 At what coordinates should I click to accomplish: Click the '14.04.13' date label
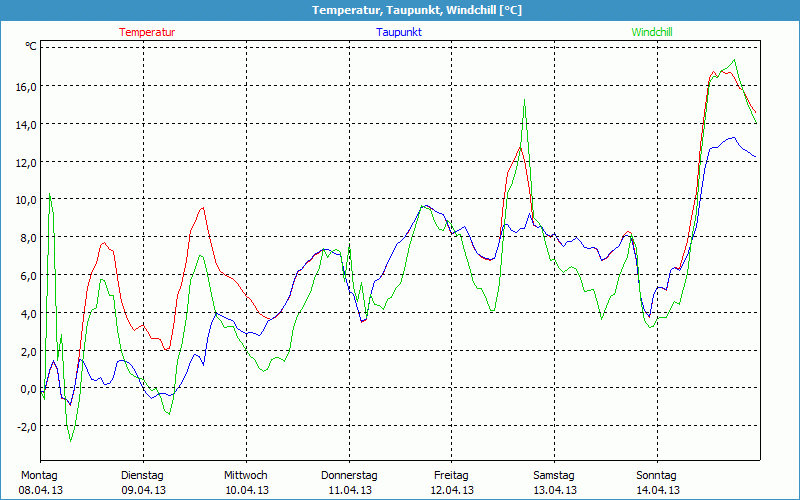click(658, 490)
